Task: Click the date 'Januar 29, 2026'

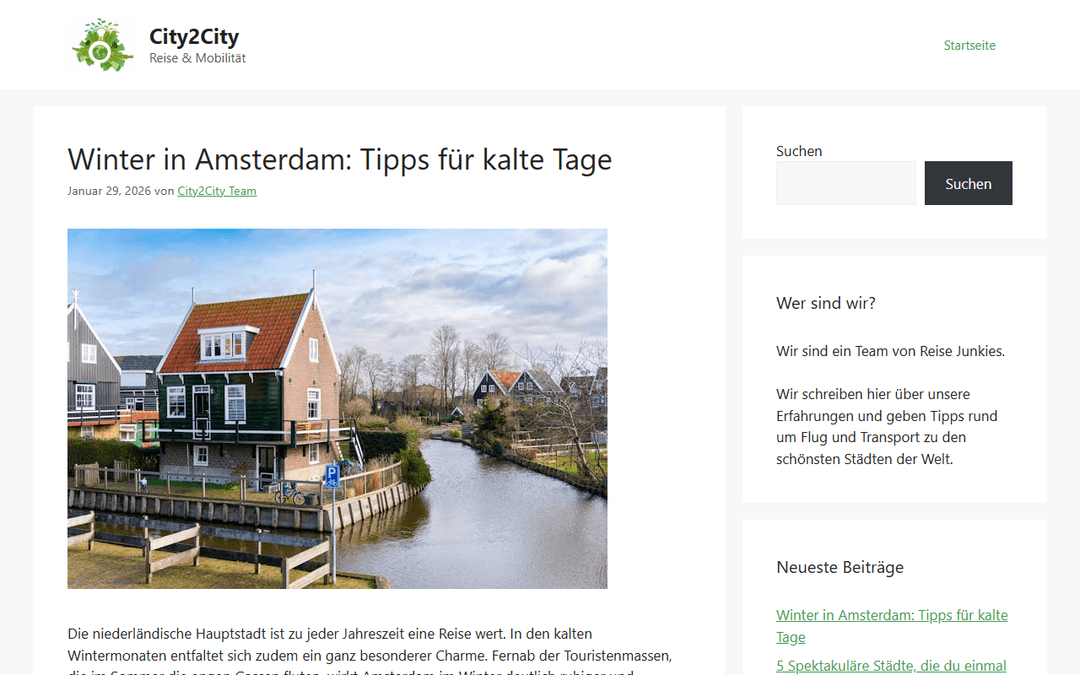Action: point(109,191)
